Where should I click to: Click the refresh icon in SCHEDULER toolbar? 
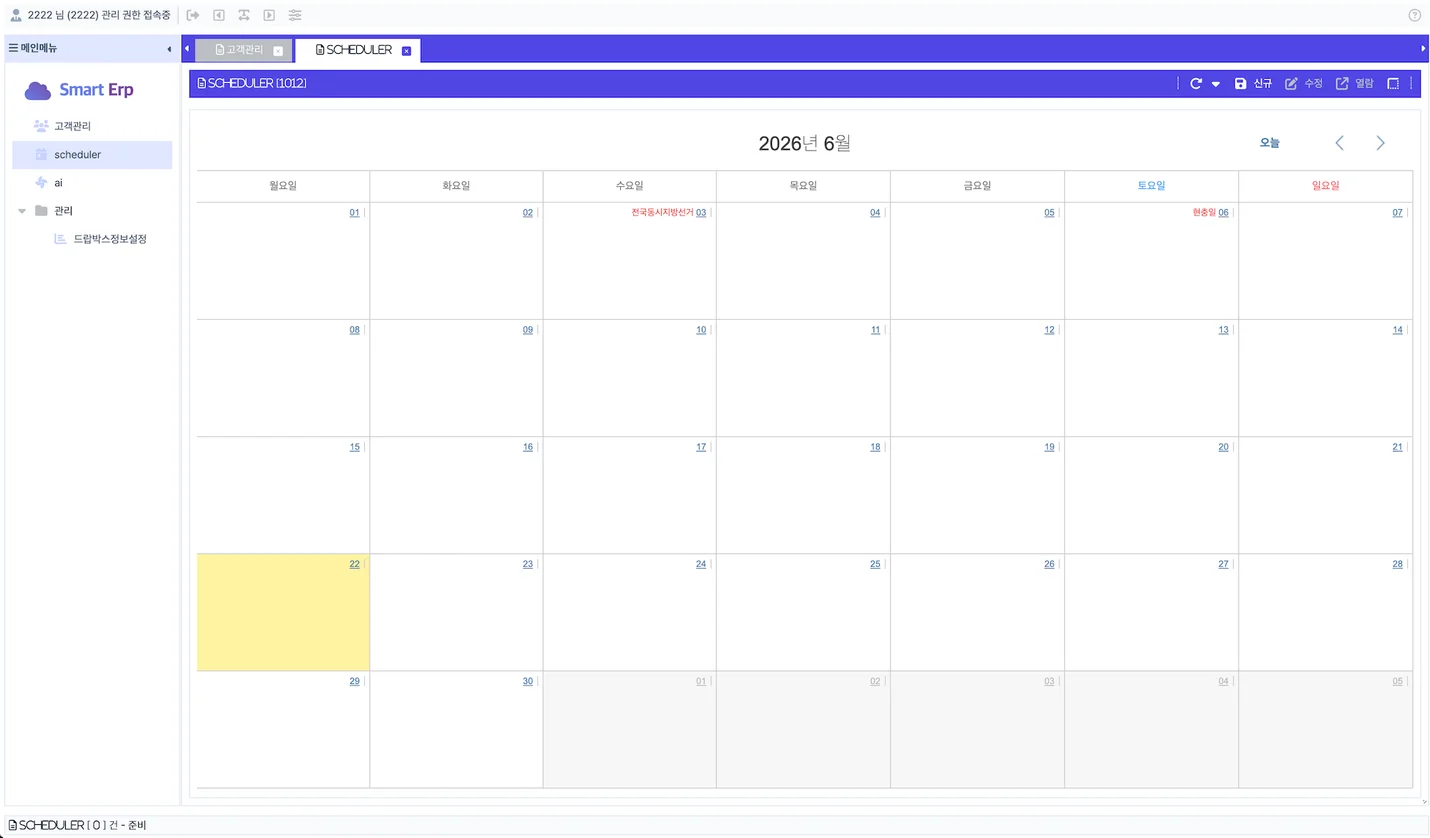click(1196, 84)
